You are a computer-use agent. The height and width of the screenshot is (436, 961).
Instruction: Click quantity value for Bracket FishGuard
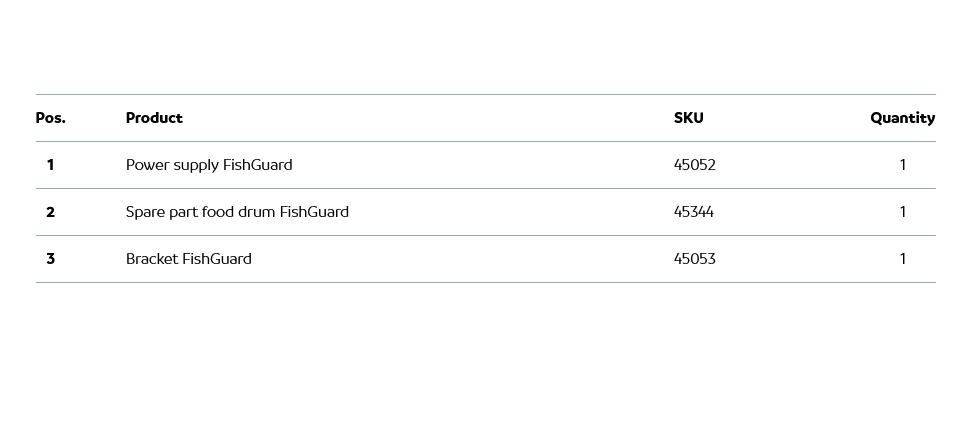coord(902,259)
